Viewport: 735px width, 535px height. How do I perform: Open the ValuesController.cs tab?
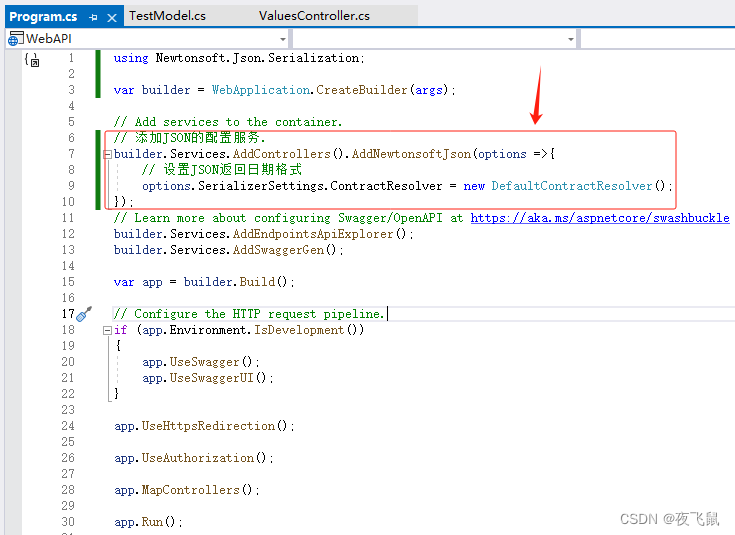[x=314, y=16]
